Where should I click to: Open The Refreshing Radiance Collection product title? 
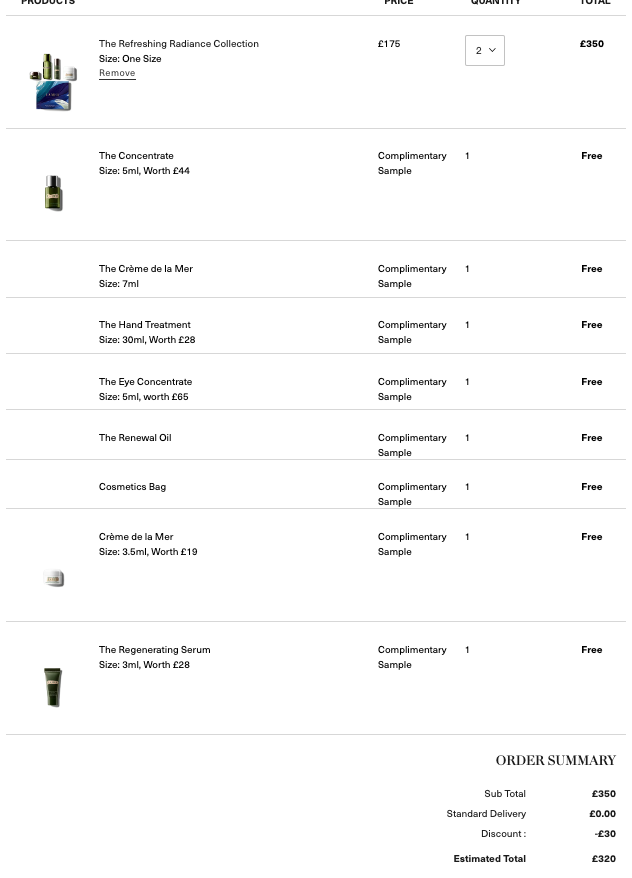click(x=179, y=44)
